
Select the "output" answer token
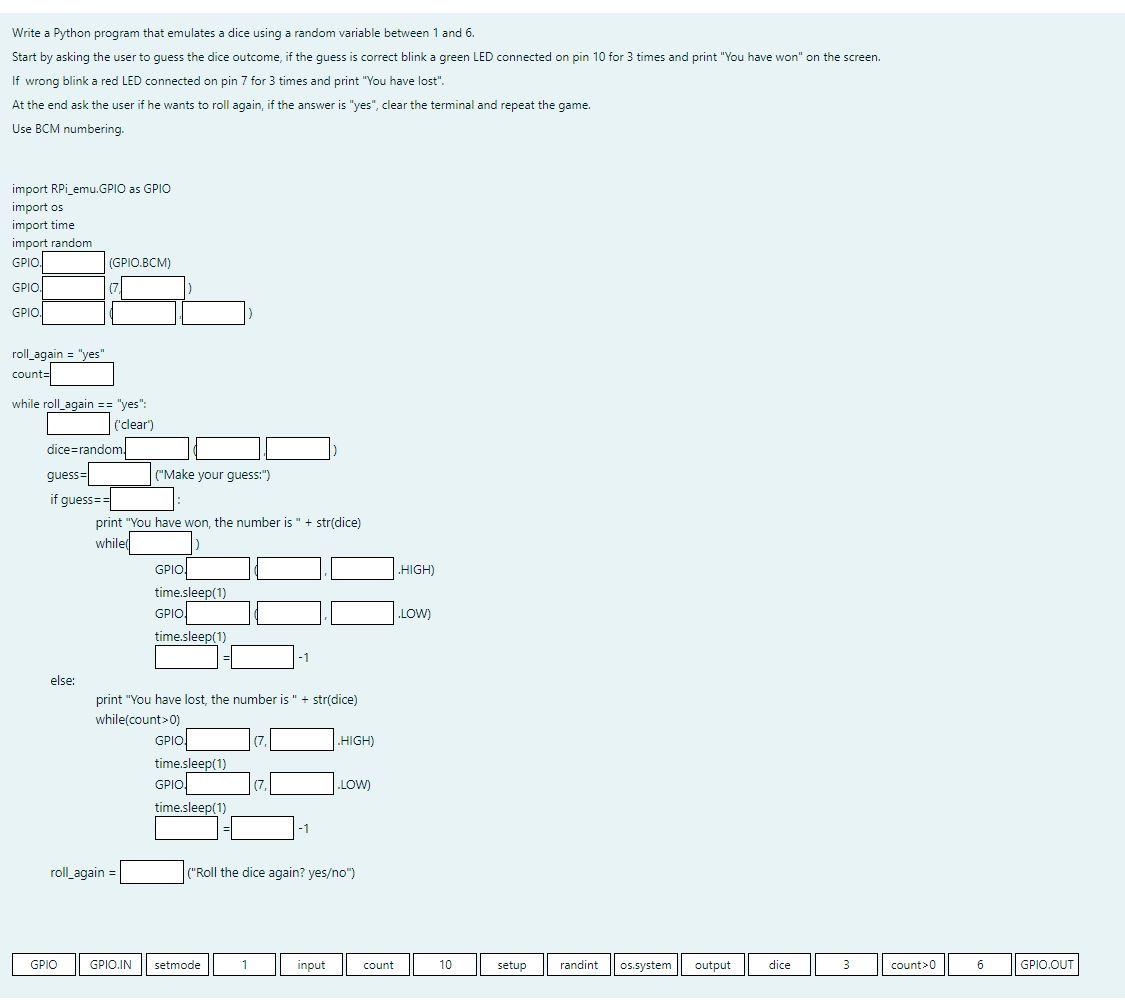click(x=711, y=964)
